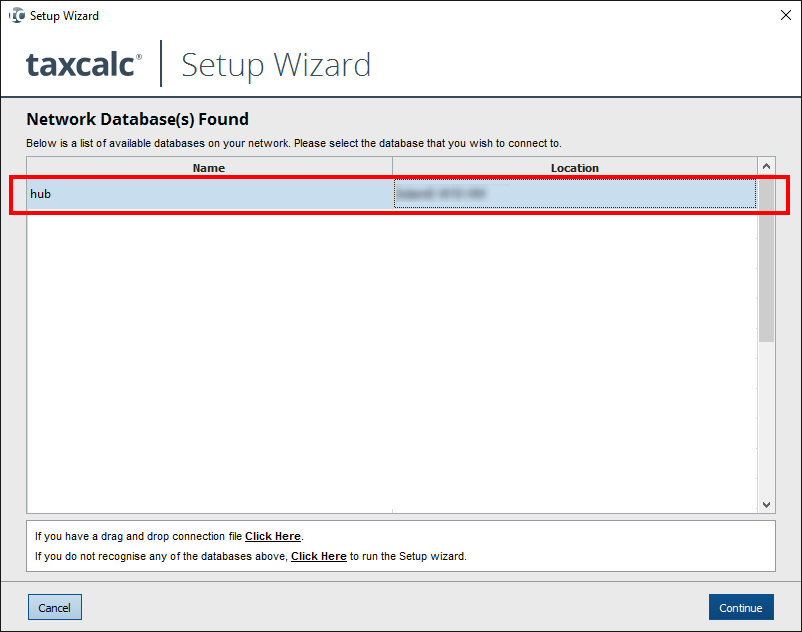Follow the Click Here link to run Setup wizard
Image resolution: width=802 pixels, height=632 pixels.
click(318, 556)
